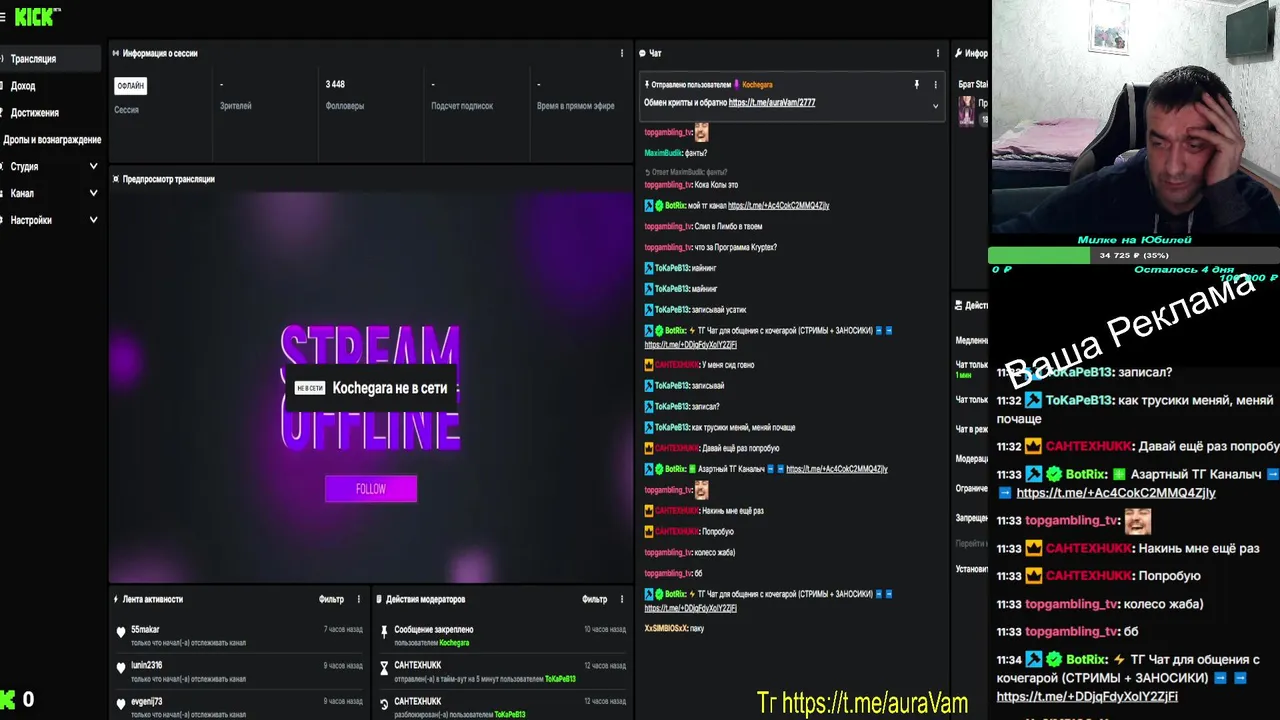Click the Зрителей stat label
This screenshot has width=1280, height=720.
236,105
